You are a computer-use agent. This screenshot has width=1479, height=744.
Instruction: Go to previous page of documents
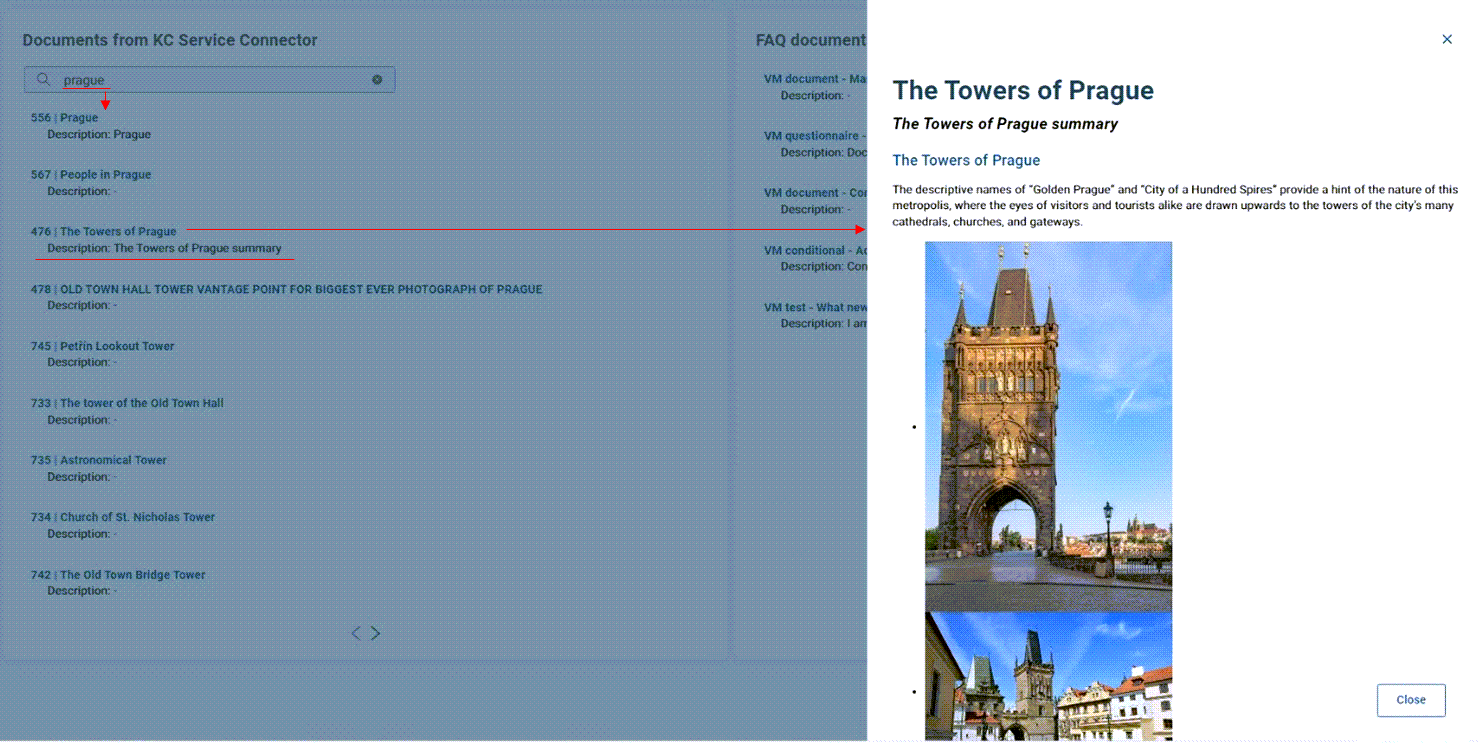click(355, 633)
